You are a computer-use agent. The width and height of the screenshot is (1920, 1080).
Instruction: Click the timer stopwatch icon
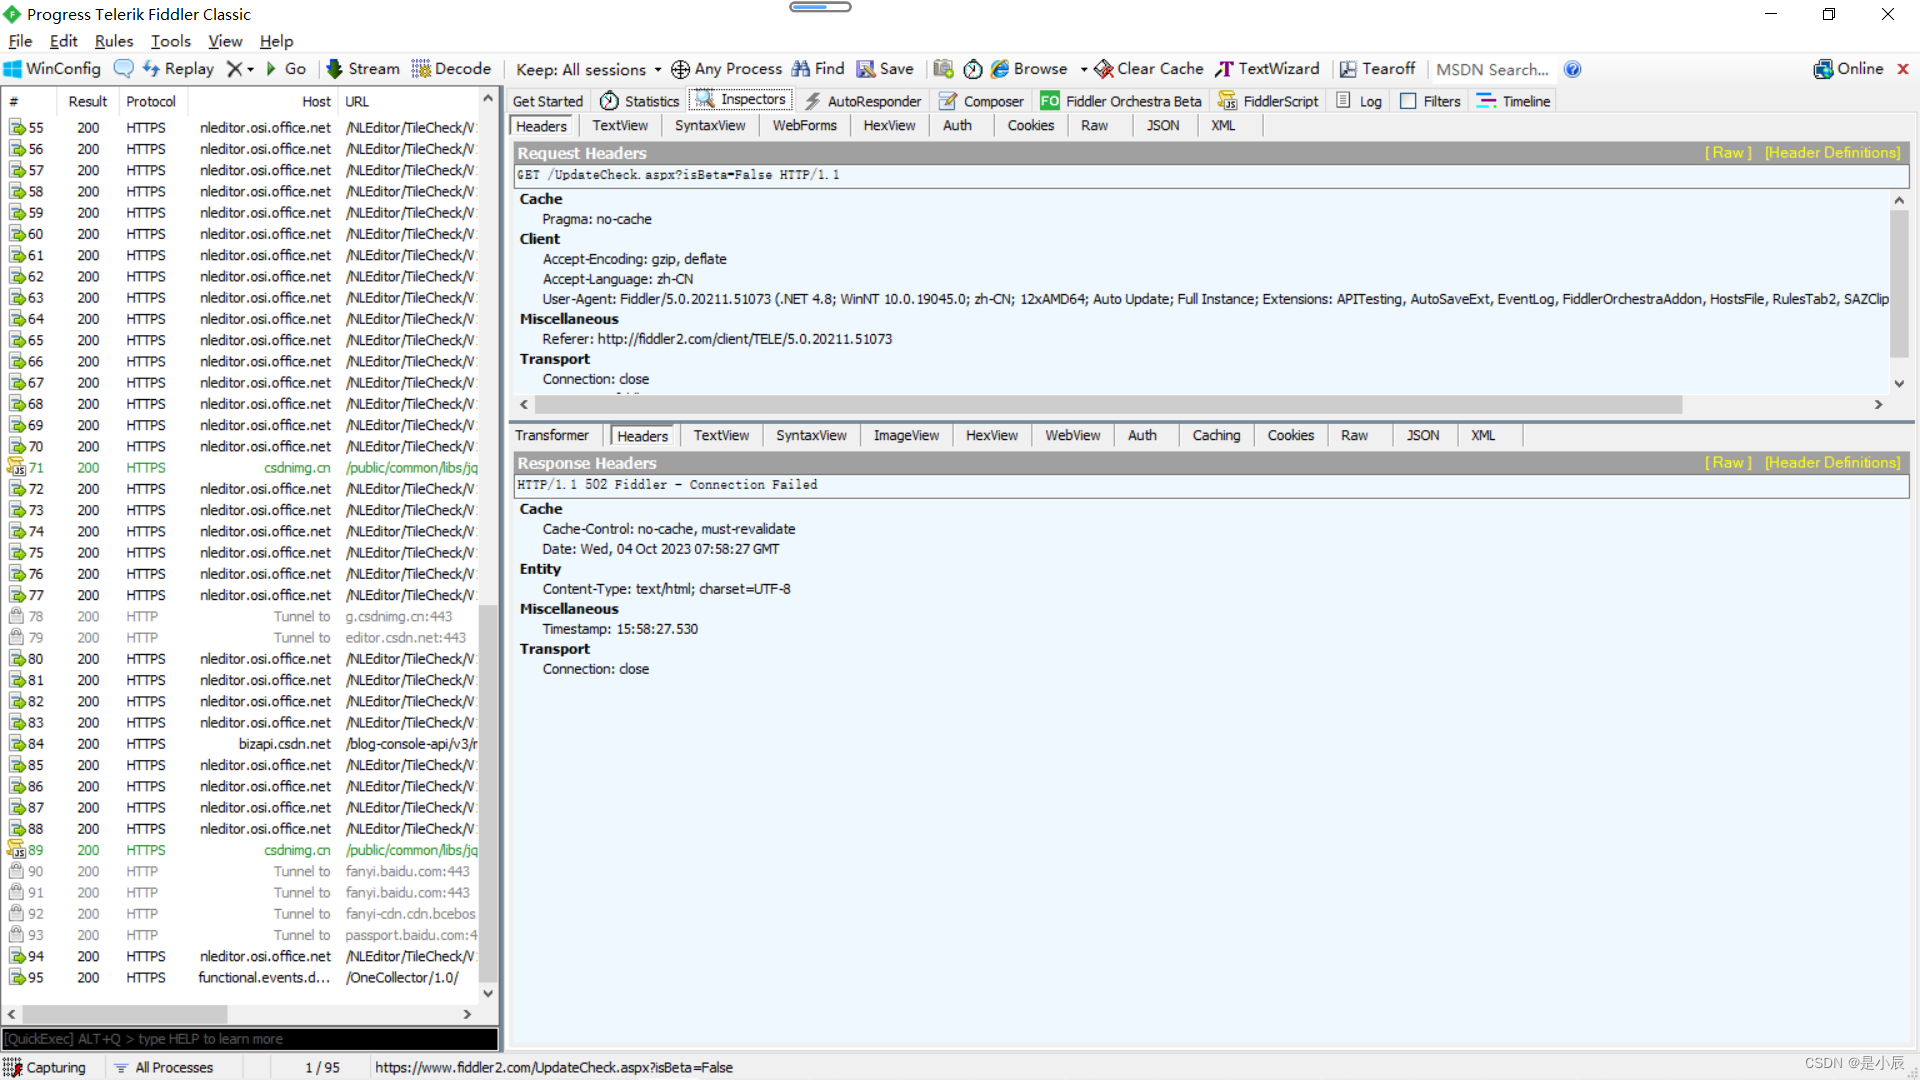pos(973,69)
